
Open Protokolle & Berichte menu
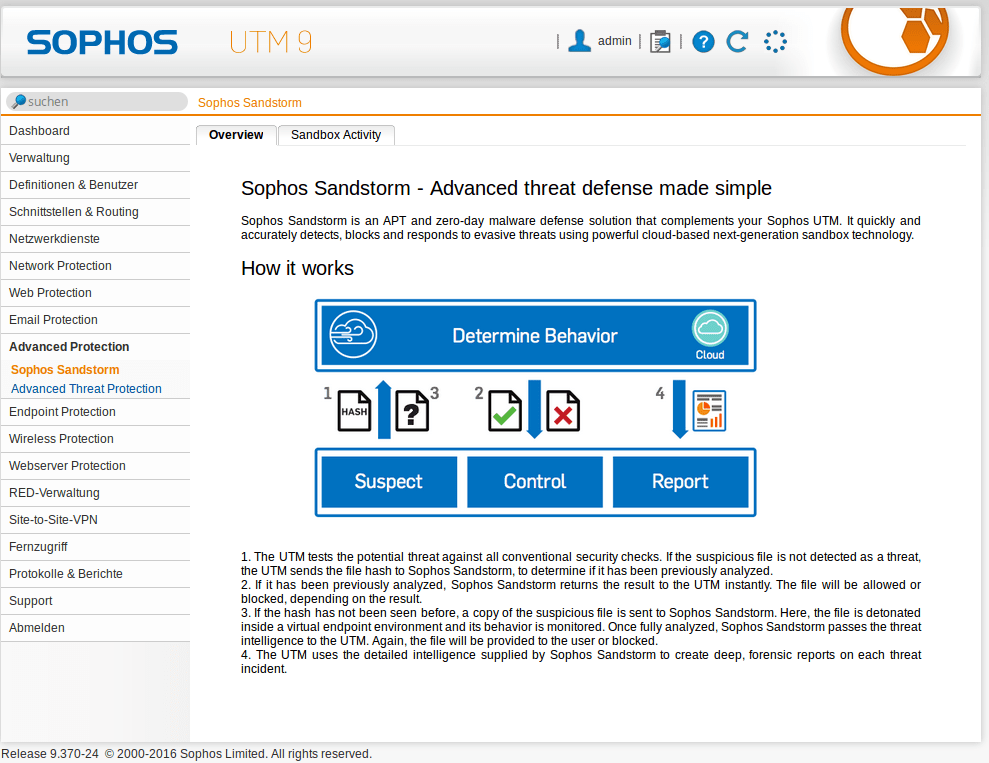point(66,574)
